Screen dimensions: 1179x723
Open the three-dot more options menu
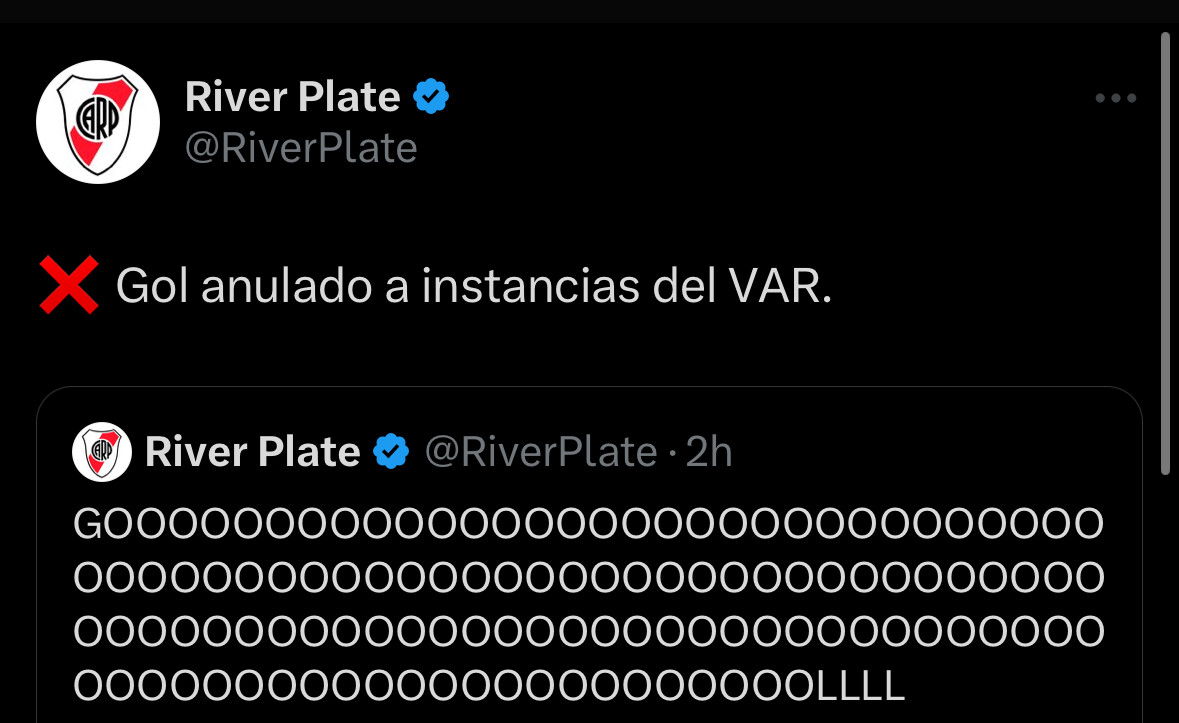[x=1115, y=98]
